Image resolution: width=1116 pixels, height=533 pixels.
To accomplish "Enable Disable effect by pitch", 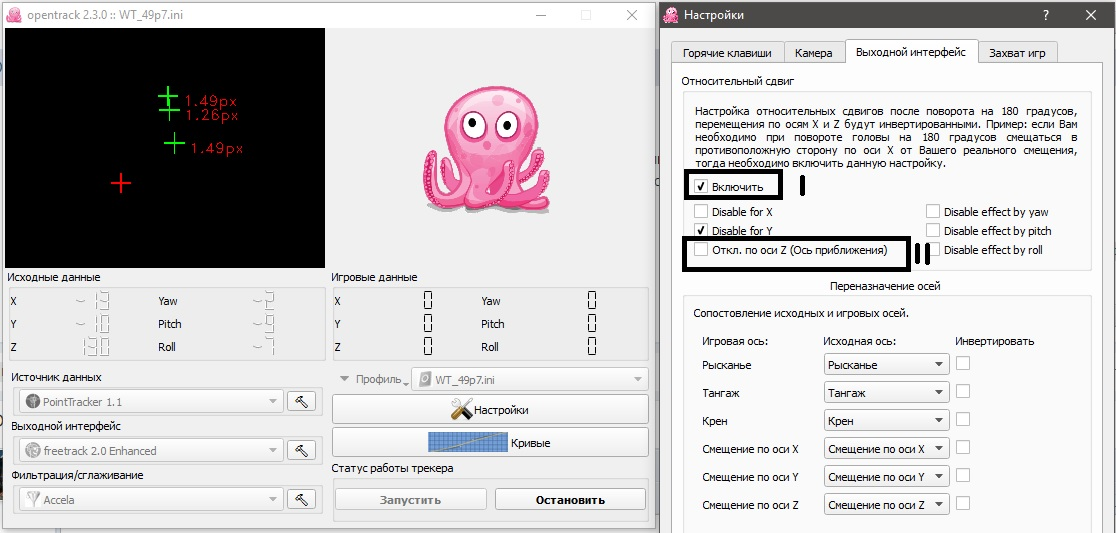I will (x=932, y=231).
